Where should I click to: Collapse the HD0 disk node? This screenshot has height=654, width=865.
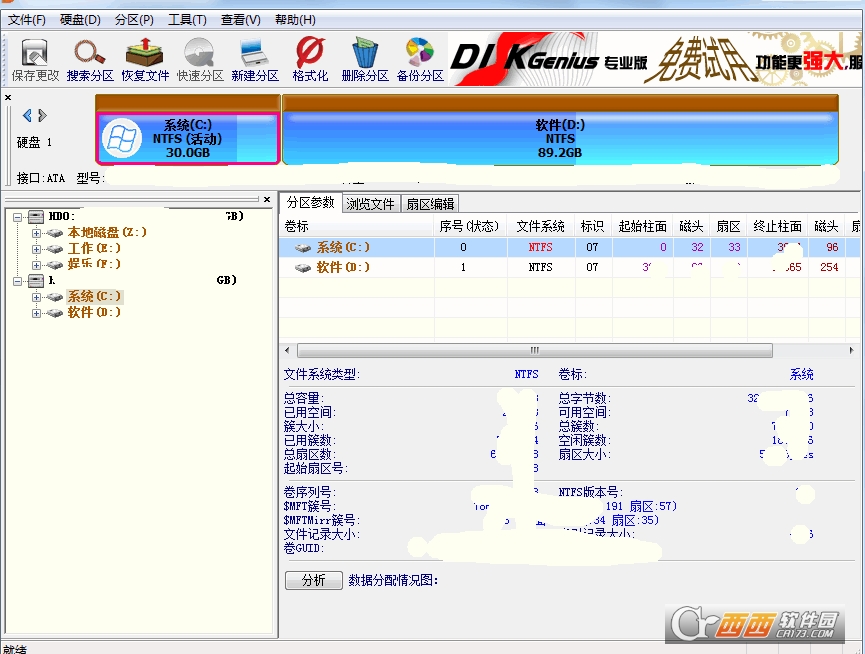pos(18,217)
